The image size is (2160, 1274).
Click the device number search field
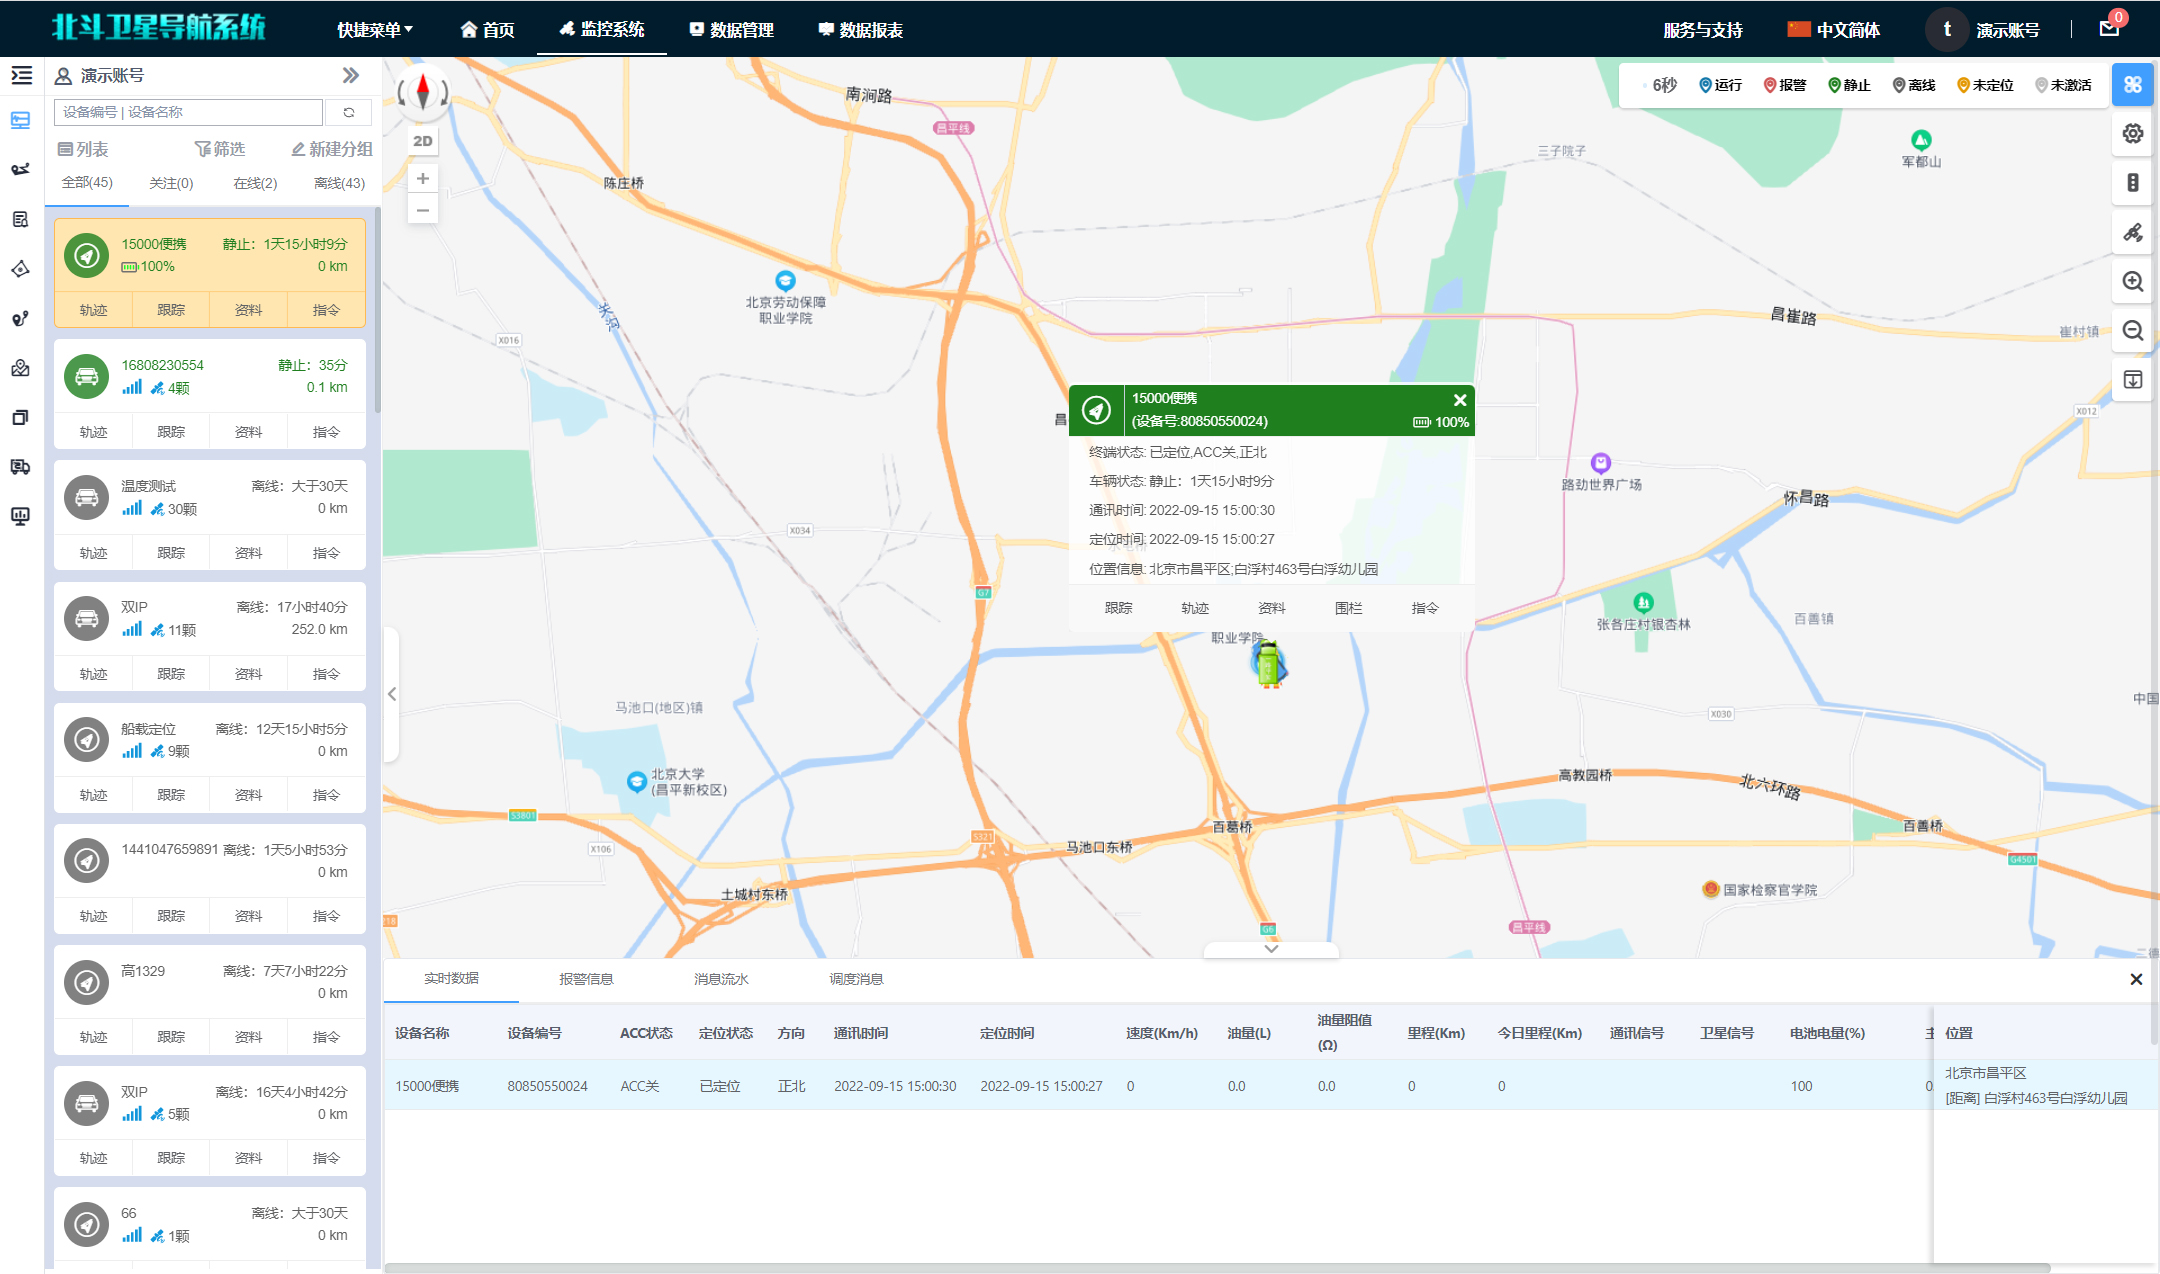point(188,112)
